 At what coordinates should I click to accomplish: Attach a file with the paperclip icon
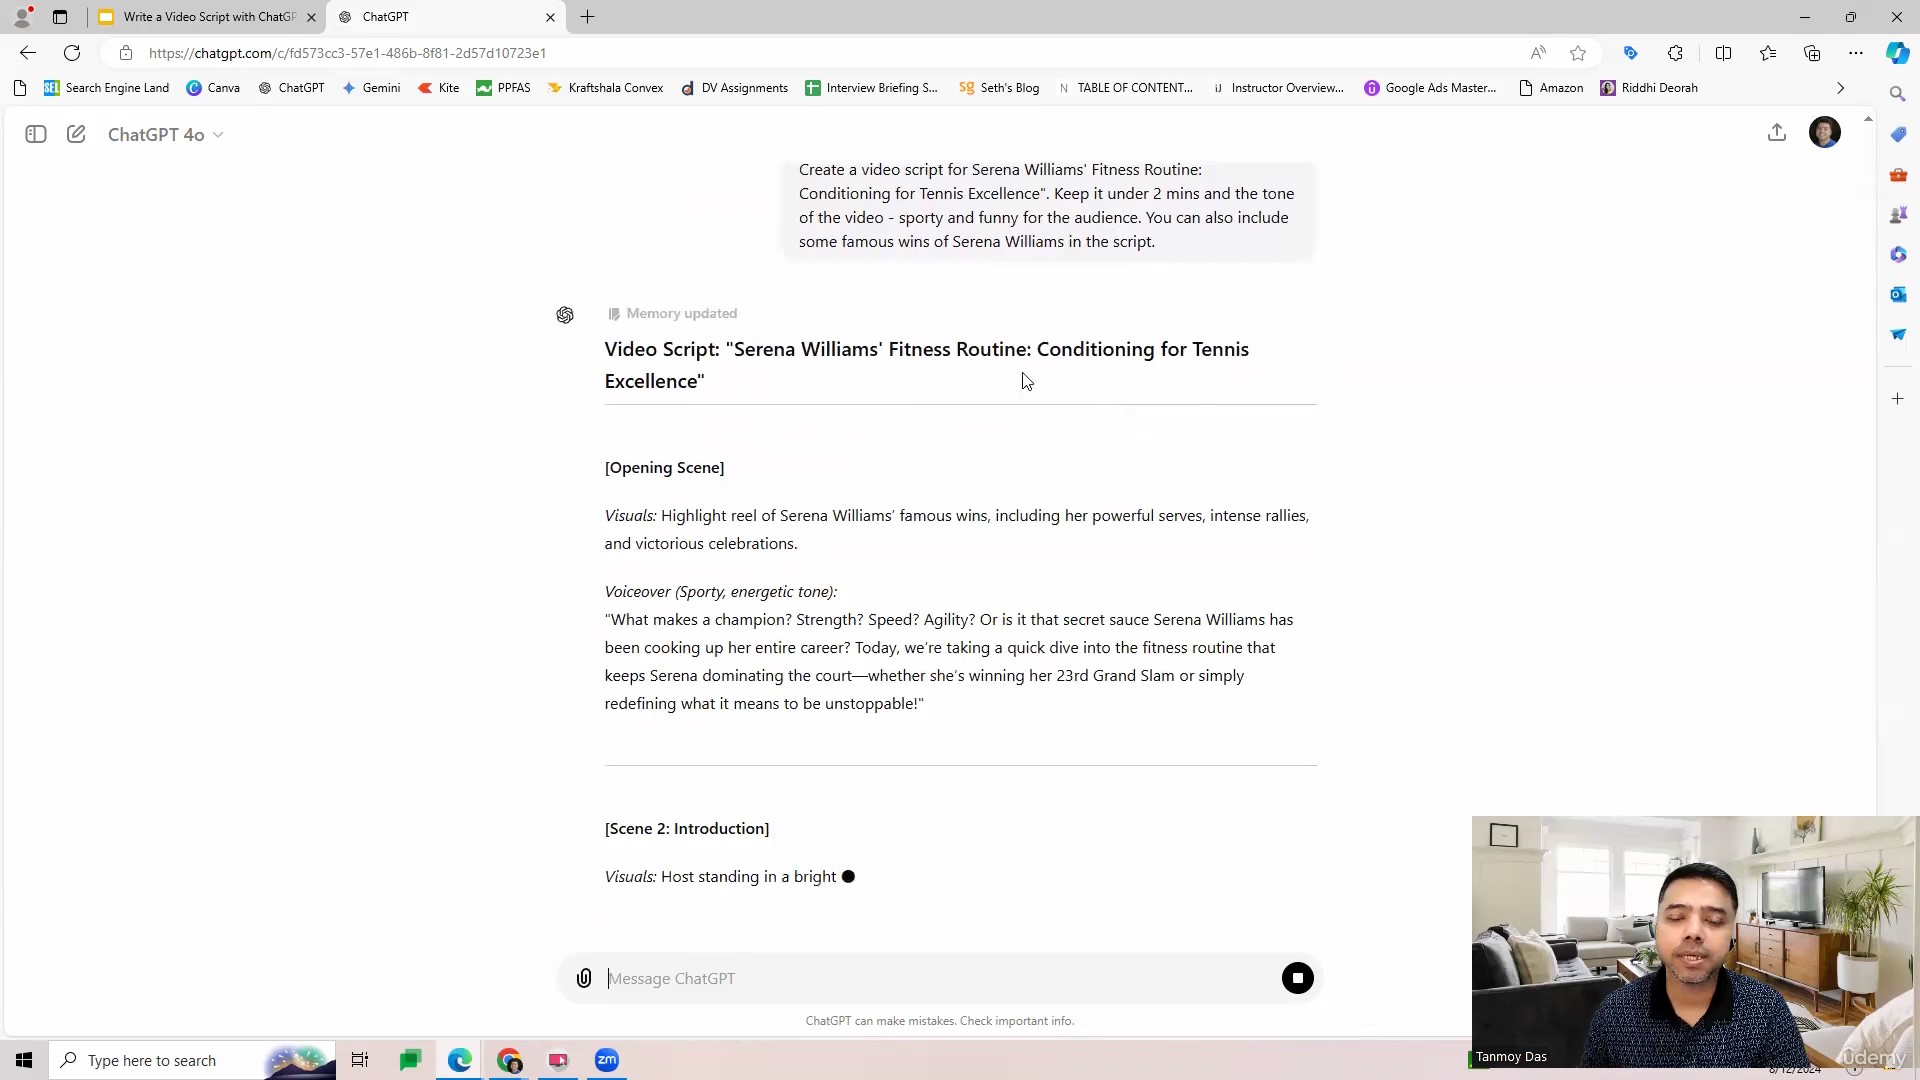[x=584, y=978]
